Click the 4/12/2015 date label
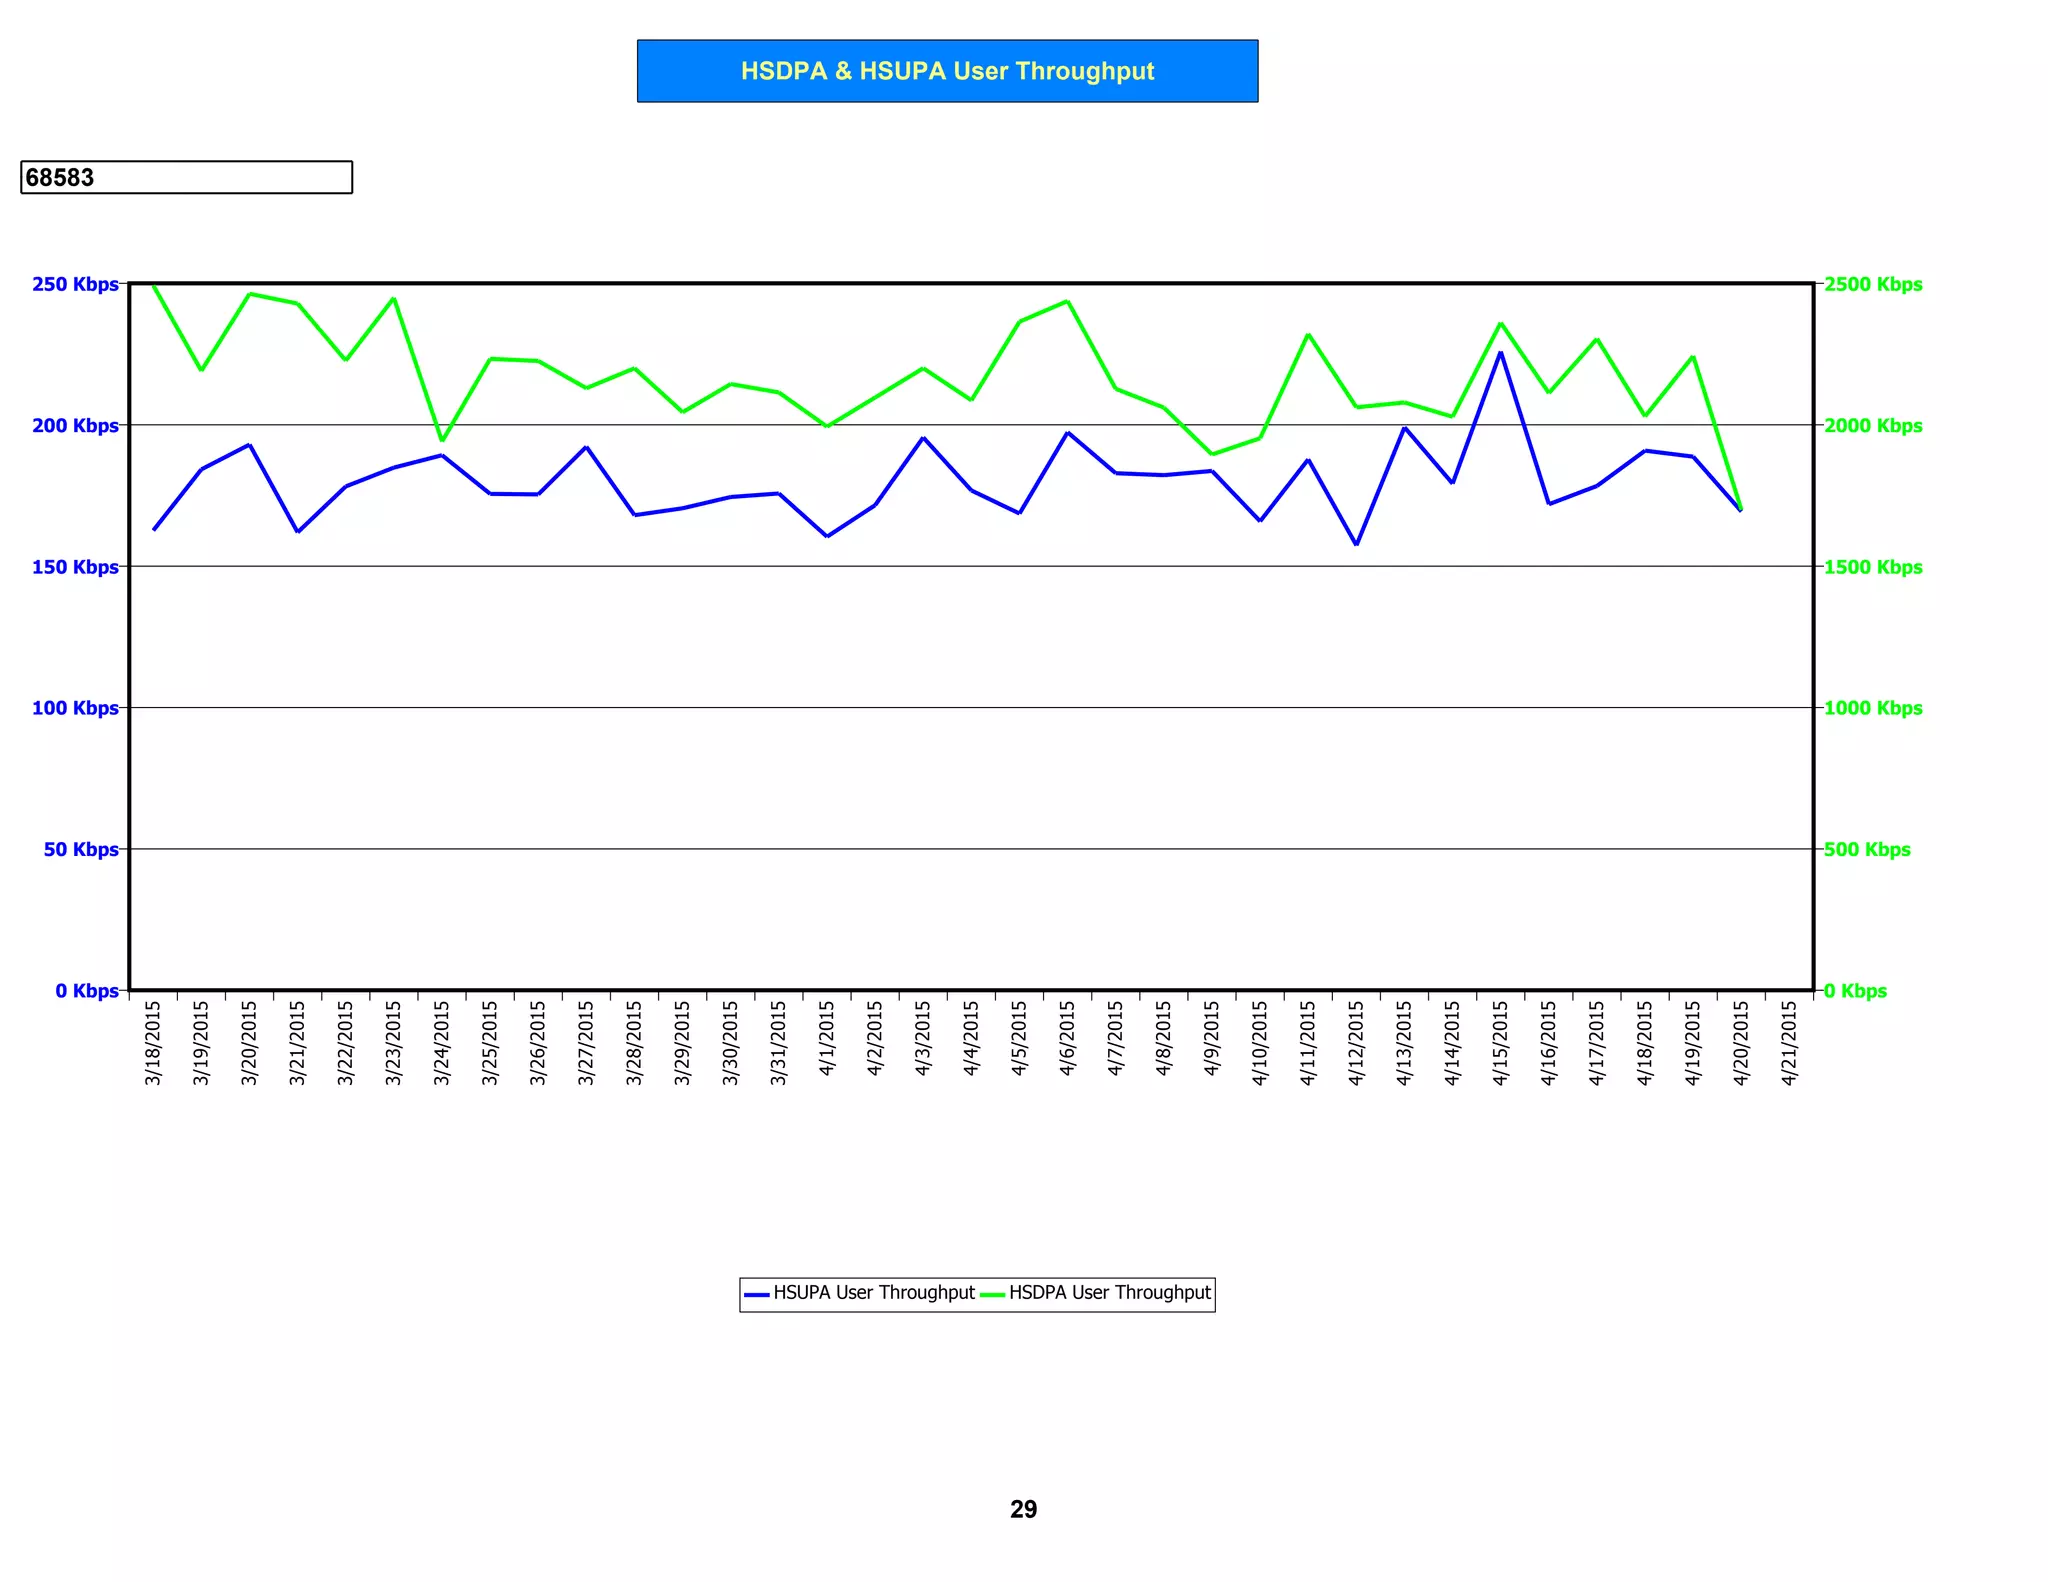The height and width of the screenshot is (1582, 2048). click(1356, 1043)
